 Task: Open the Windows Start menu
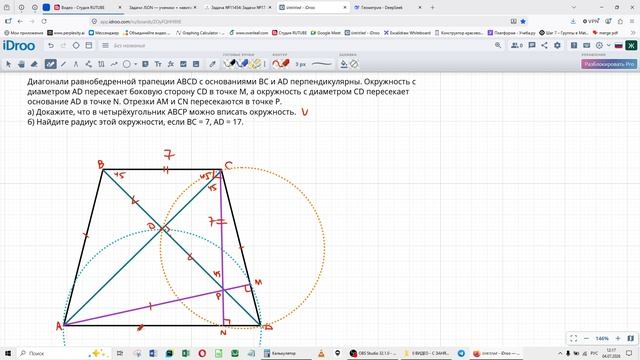(7, 353)
